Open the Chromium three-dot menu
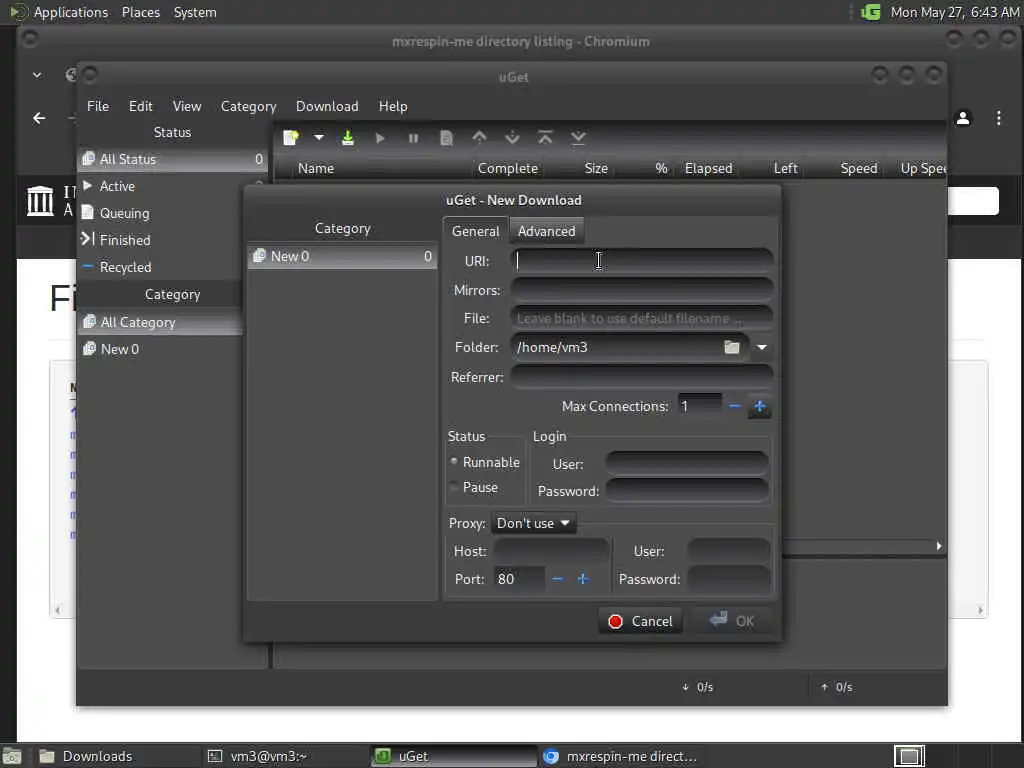The height and width of the screenshot is (768, 1024). click(x=999, y=118)
